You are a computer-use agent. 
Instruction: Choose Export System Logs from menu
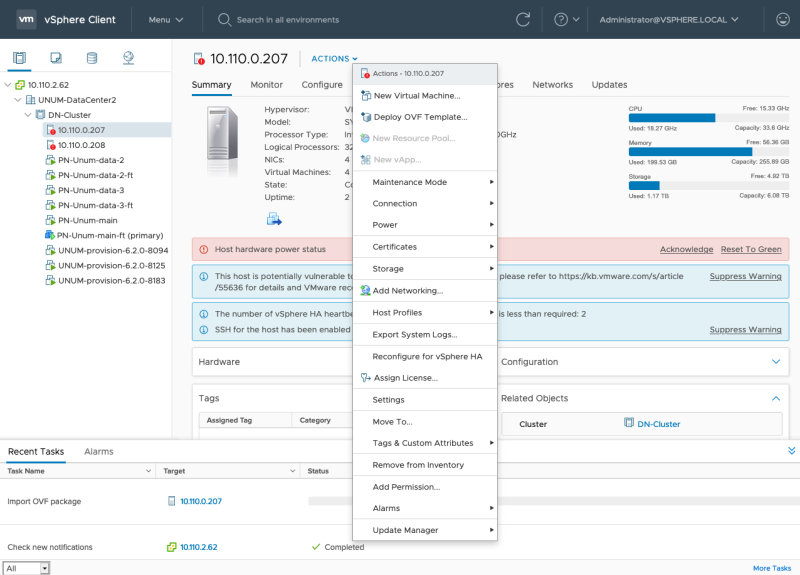[x=424, y=335]
